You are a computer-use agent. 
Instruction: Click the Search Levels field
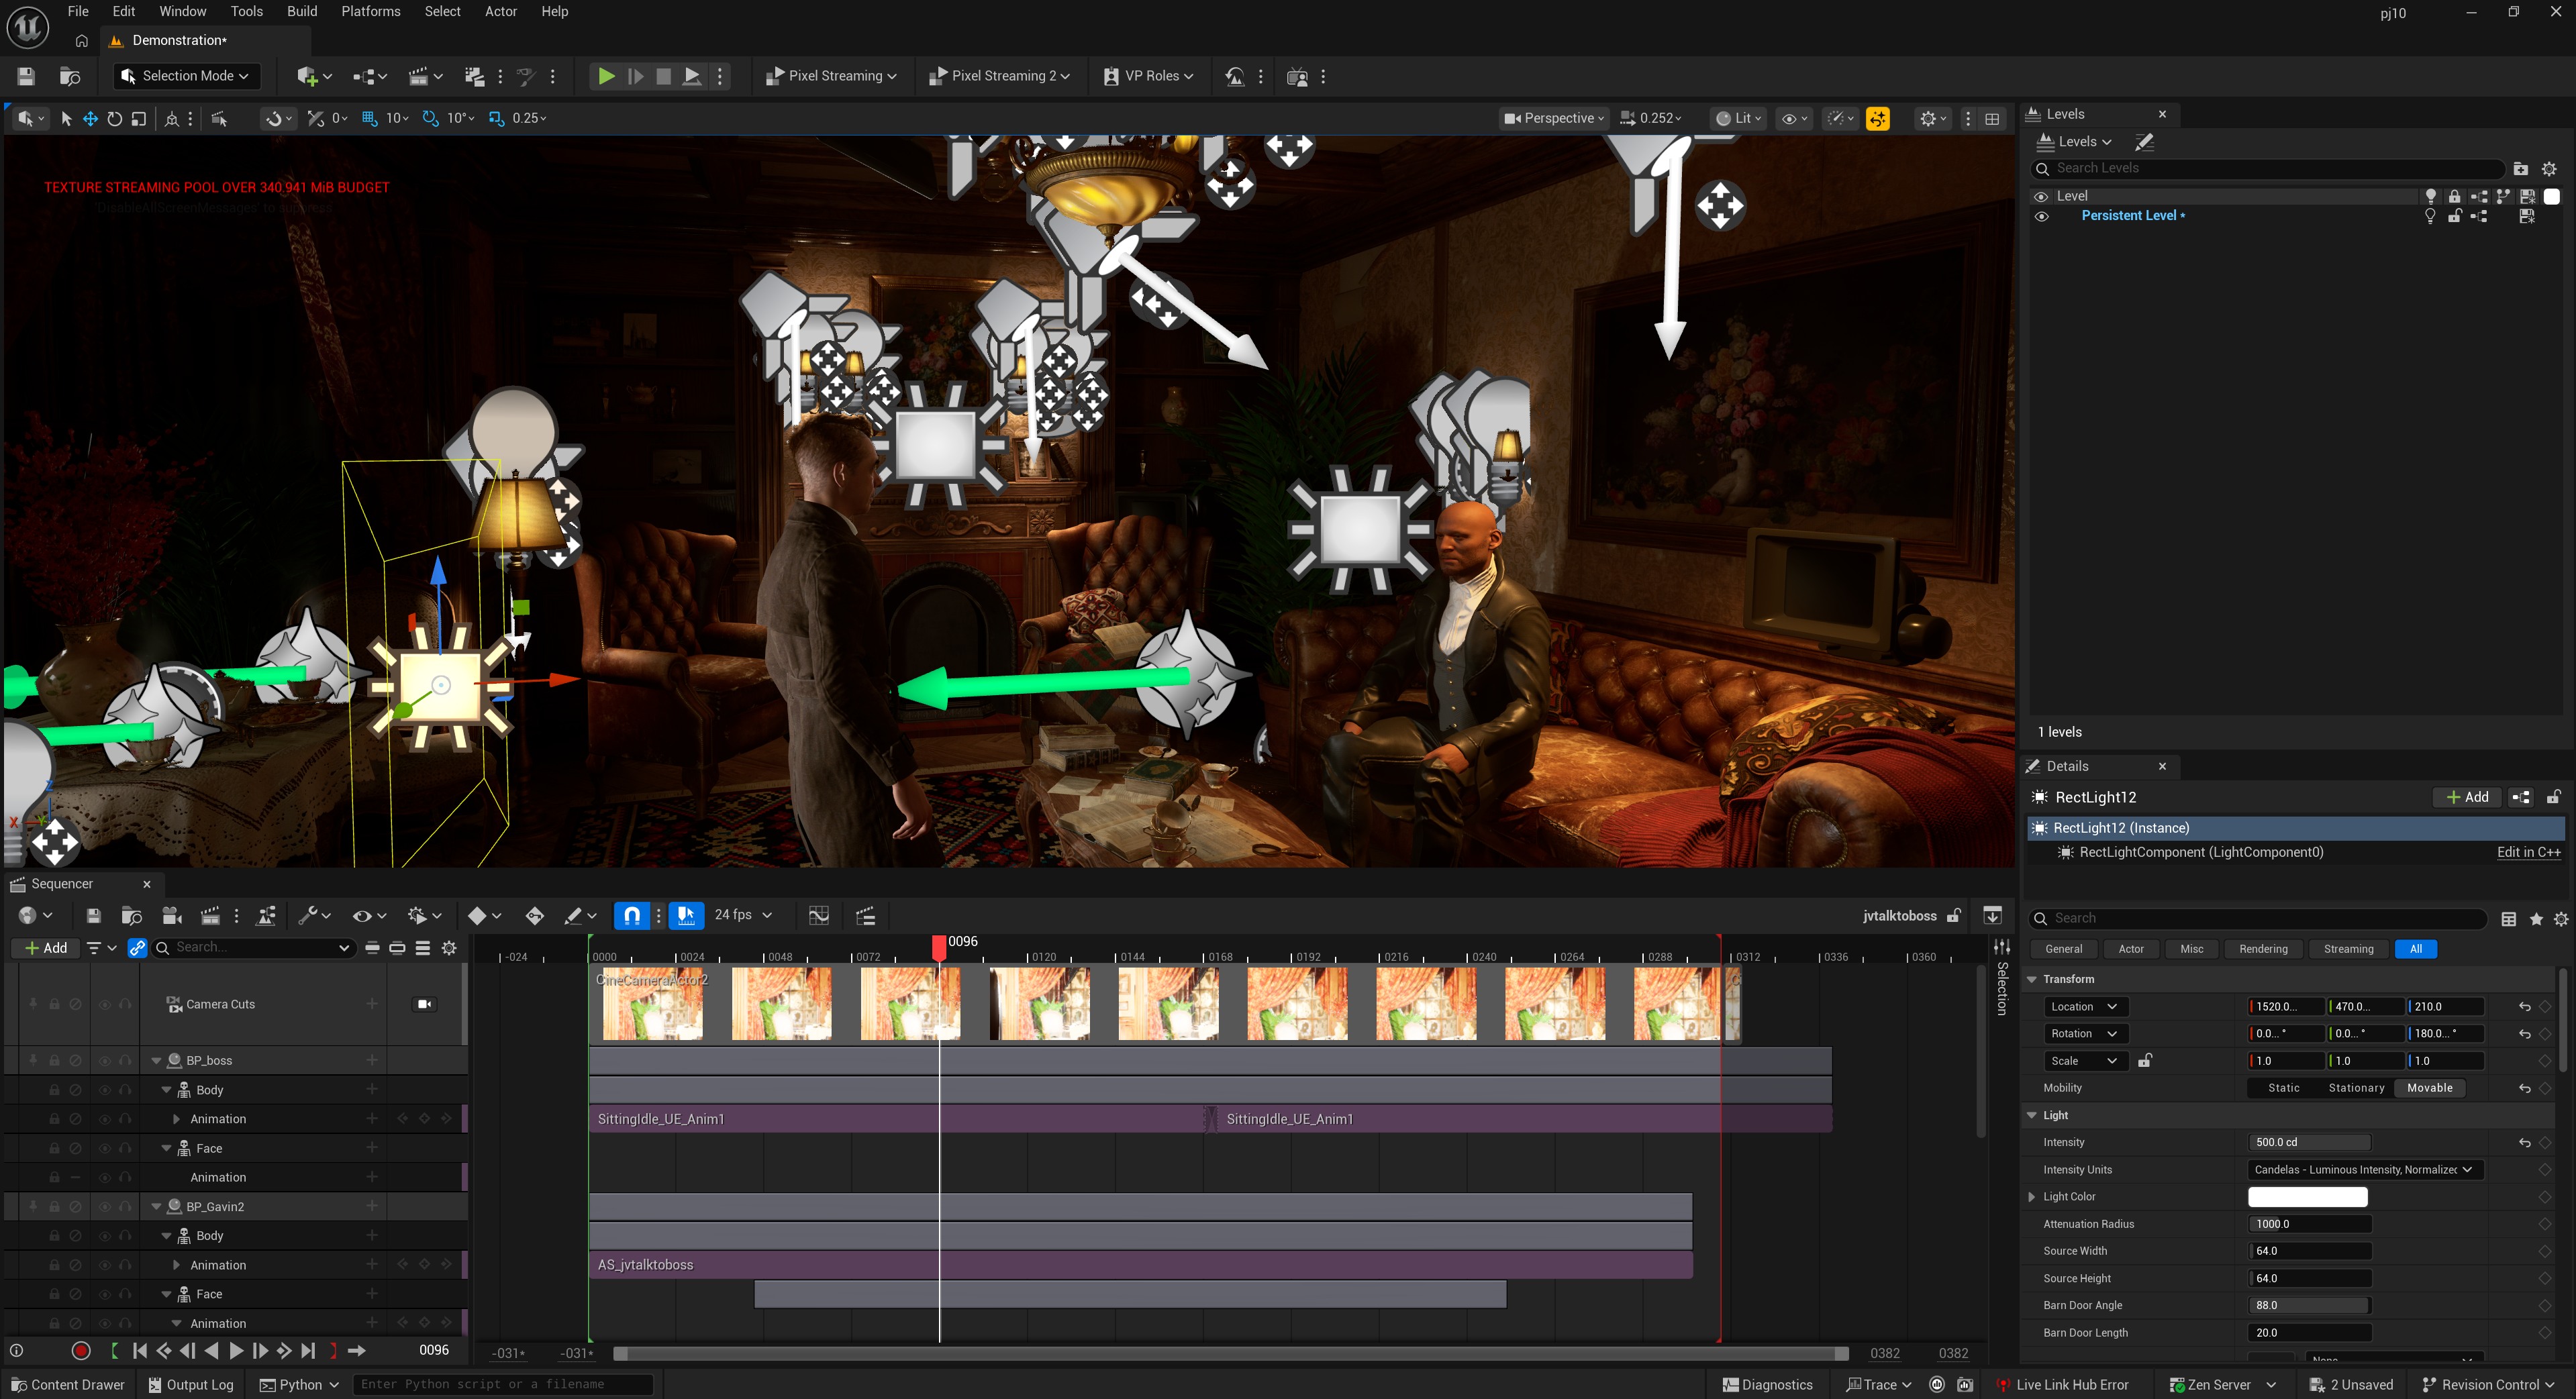(x=2267, y=169)
